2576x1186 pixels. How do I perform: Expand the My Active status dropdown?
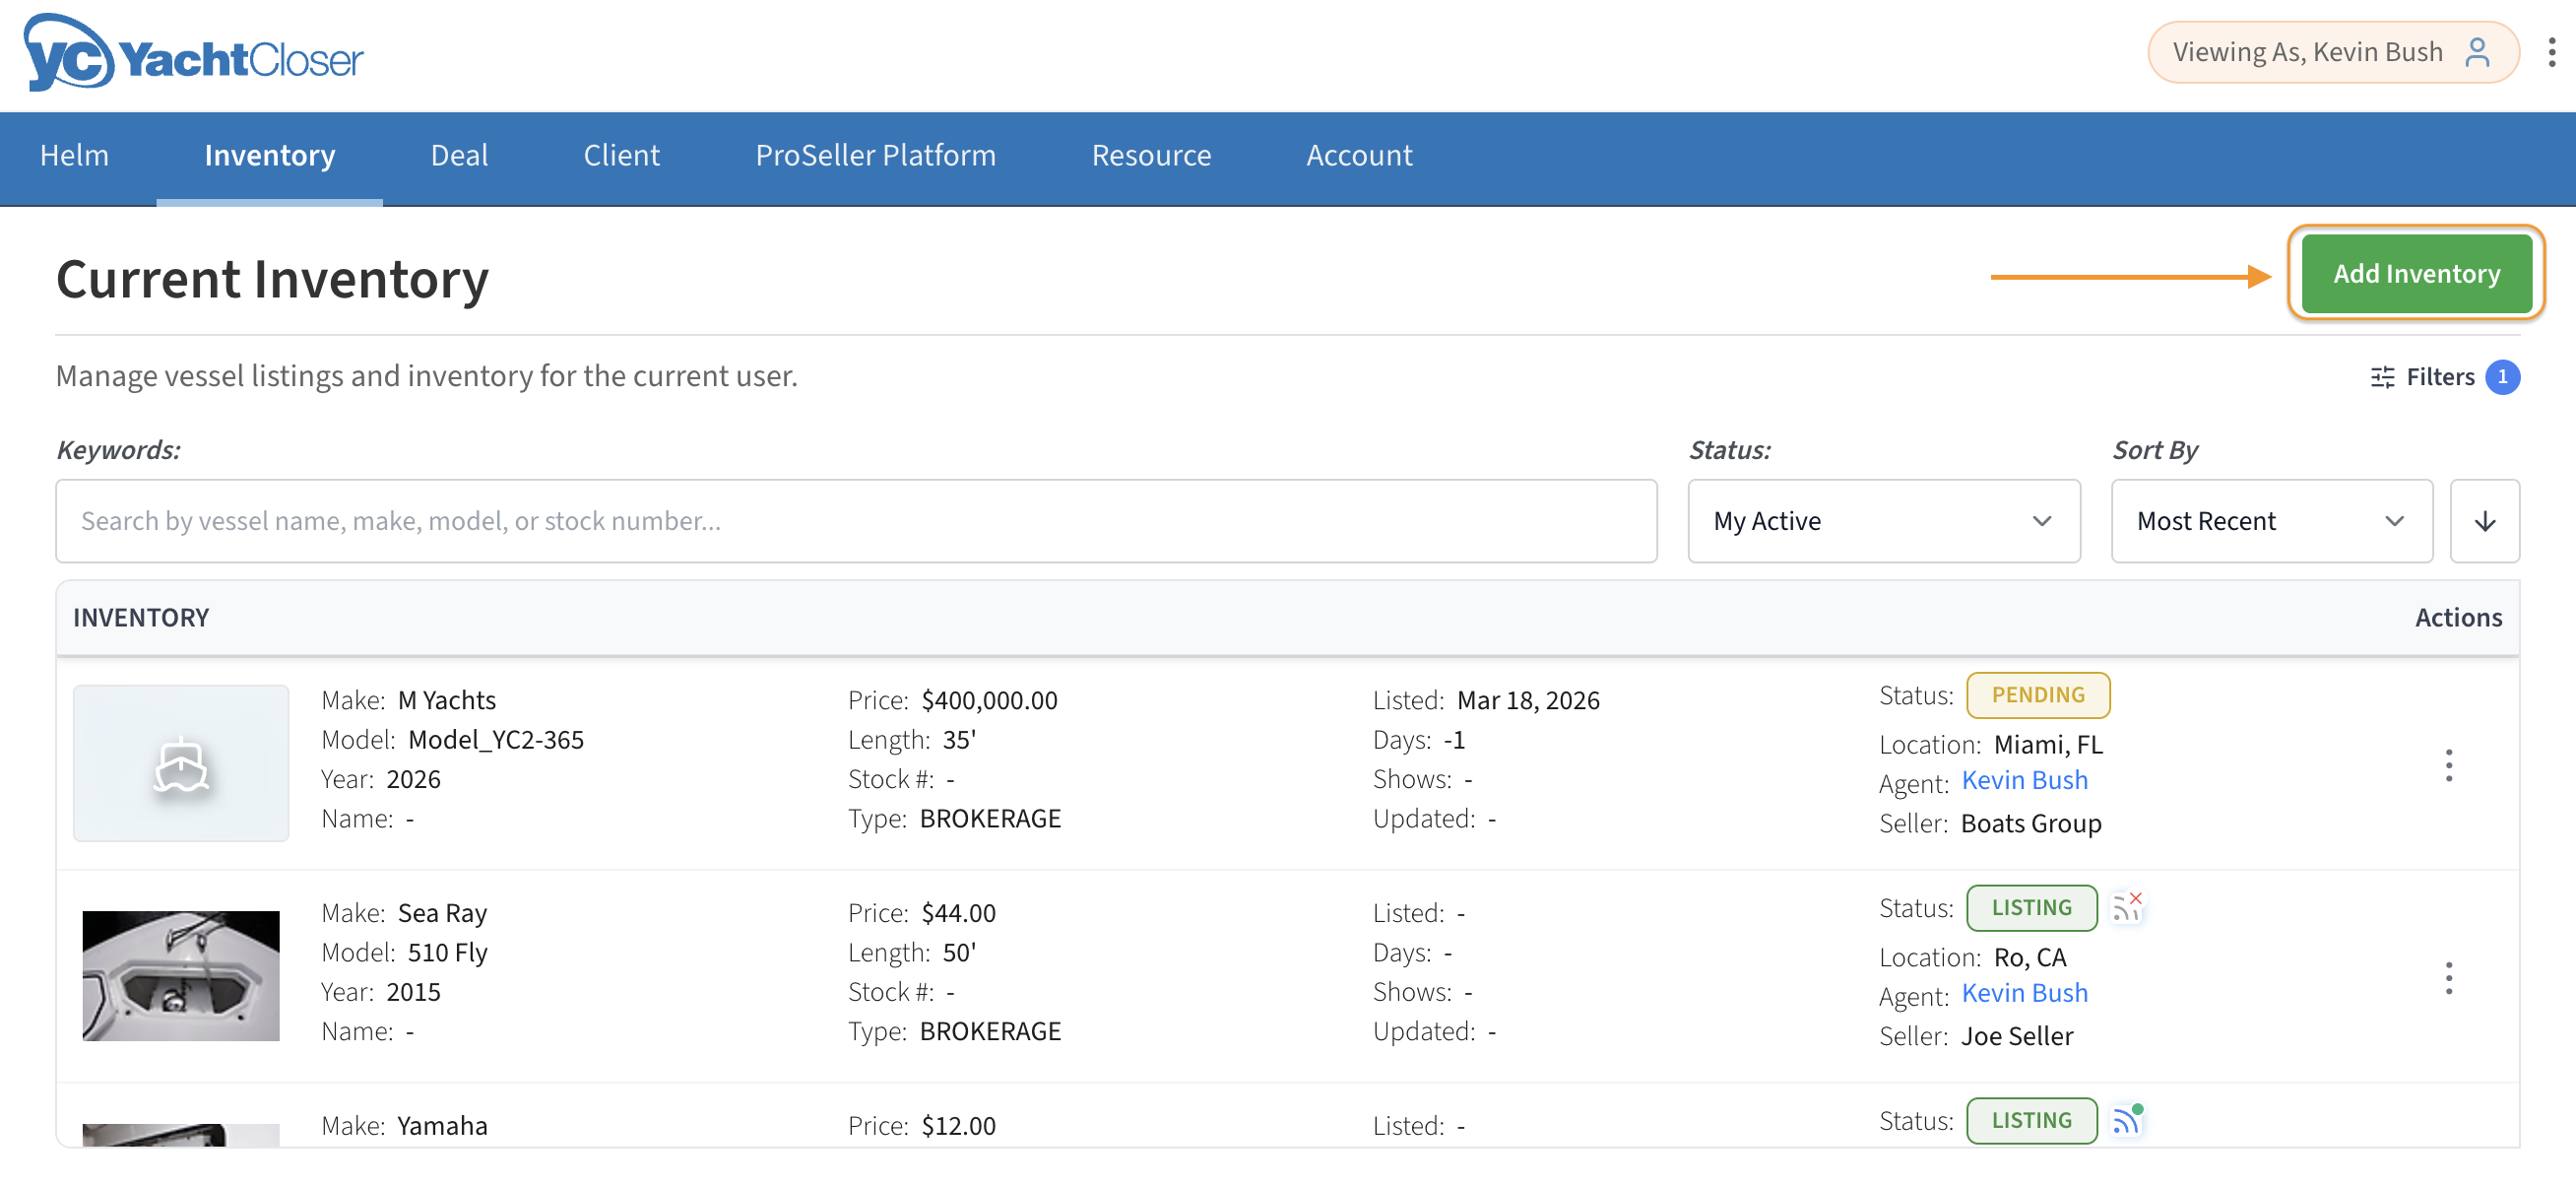tap(1883, 521)
